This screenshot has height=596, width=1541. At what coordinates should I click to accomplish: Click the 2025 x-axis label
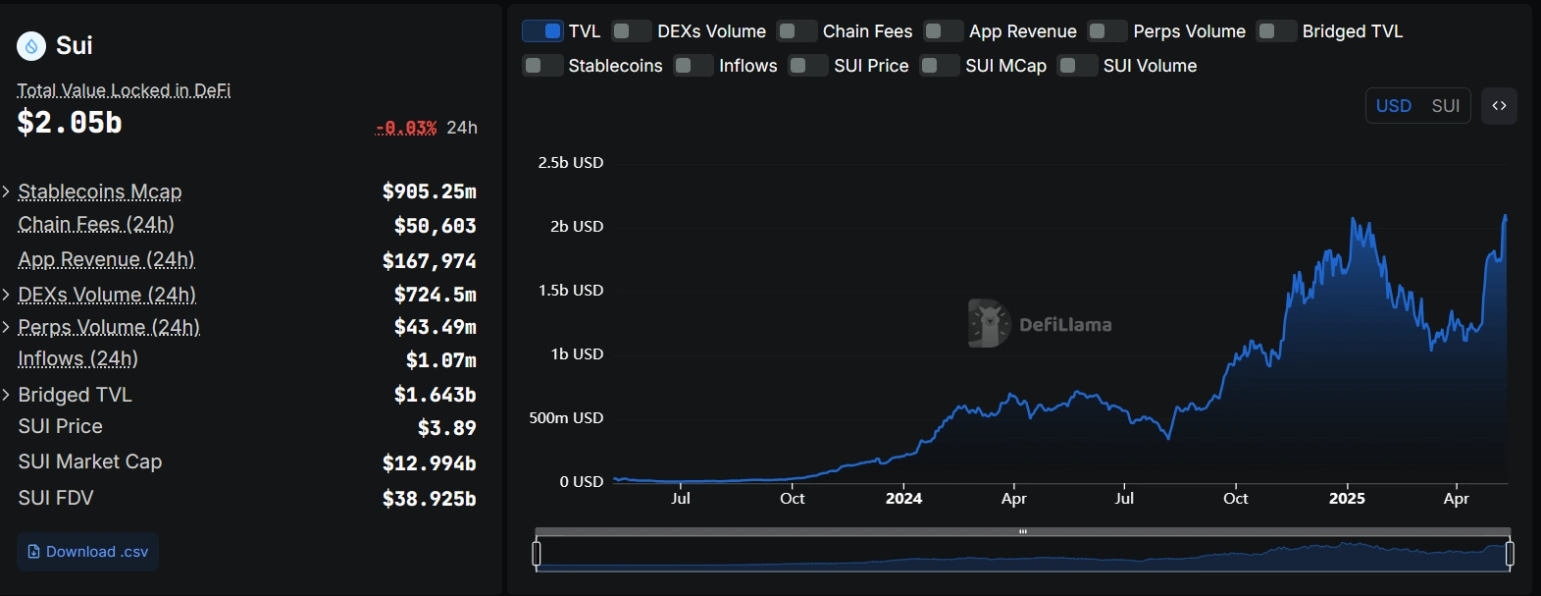pyautogui.click(x=1347, y=498)
